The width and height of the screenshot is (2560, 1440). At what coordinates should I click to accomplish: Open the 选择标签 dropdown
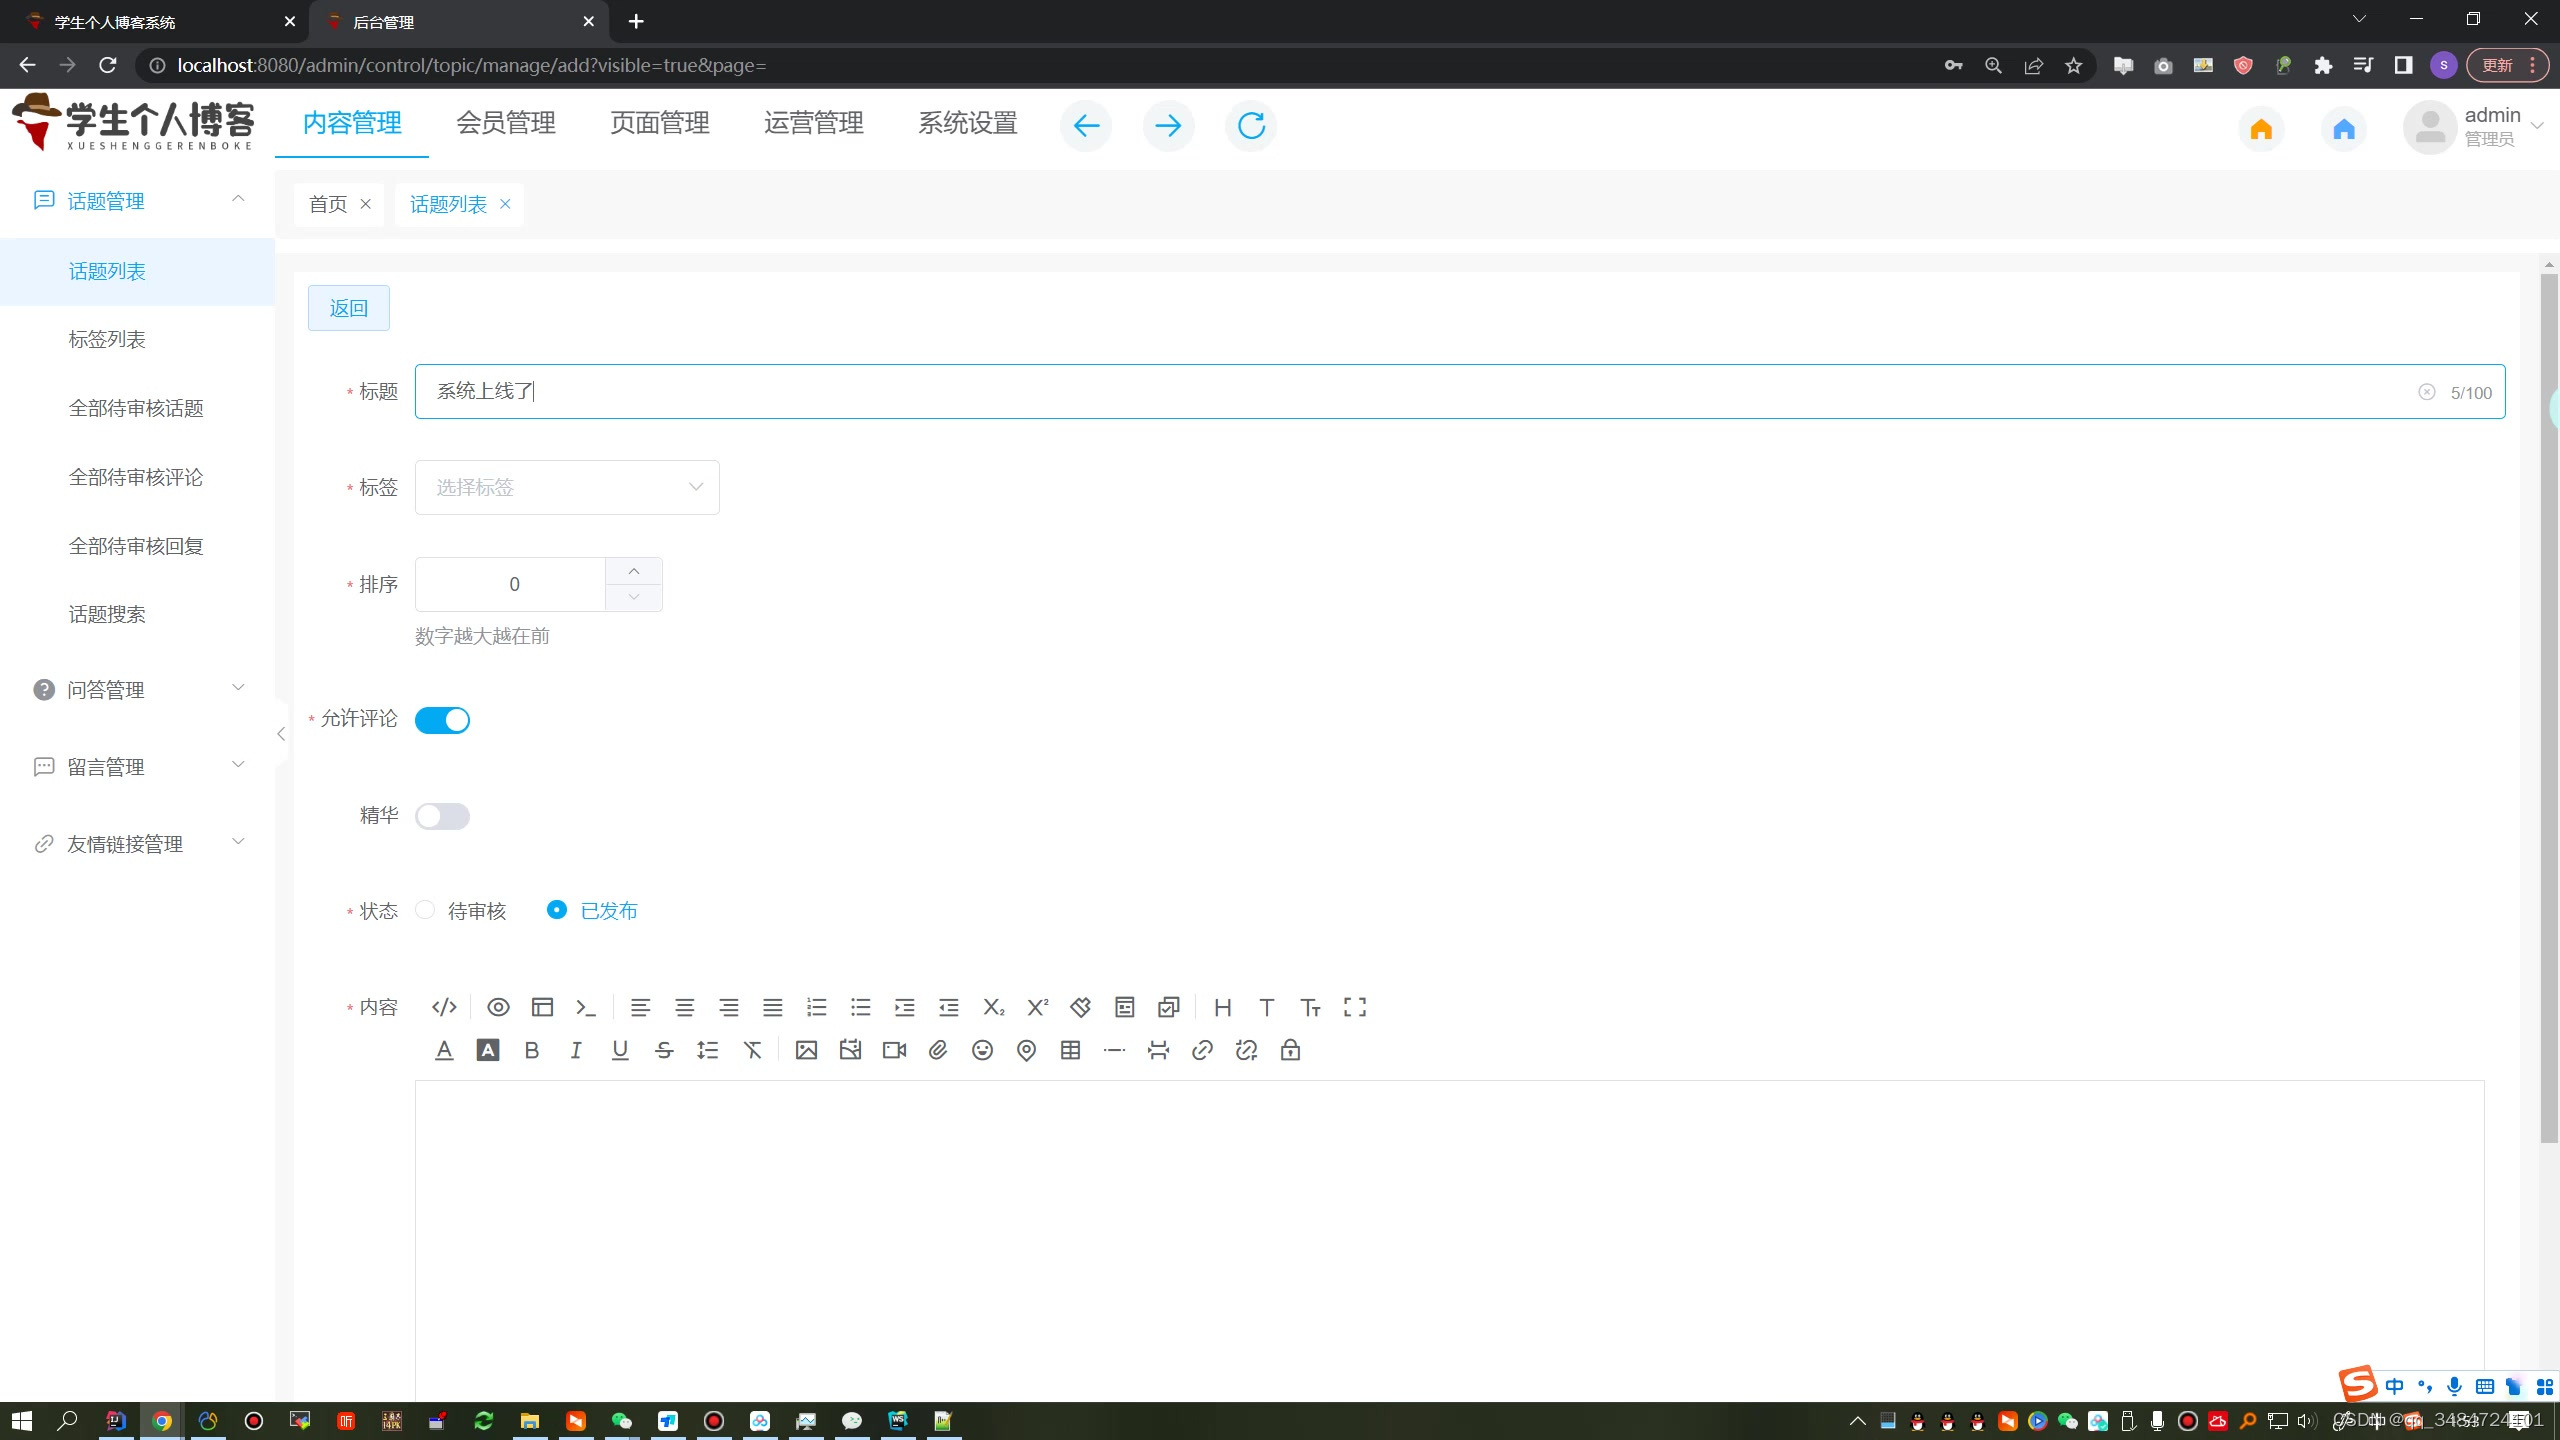pos(566,487)
